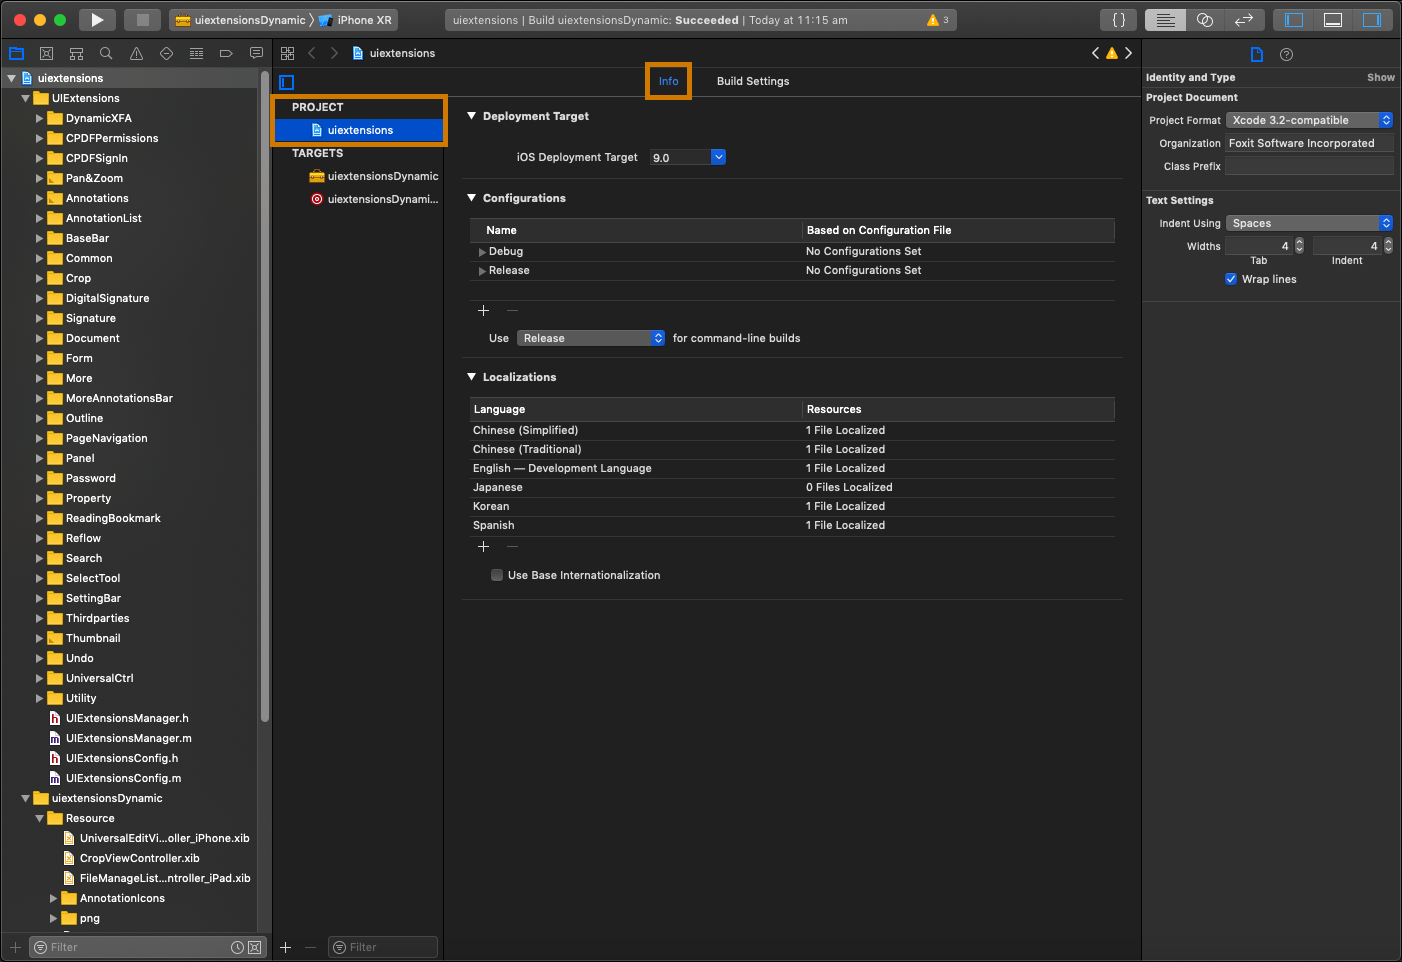Image resolution: width=1402 pixels, height=962 pixels.
Task: Jump to previous issue arrow
Action: click(1095, 53)
